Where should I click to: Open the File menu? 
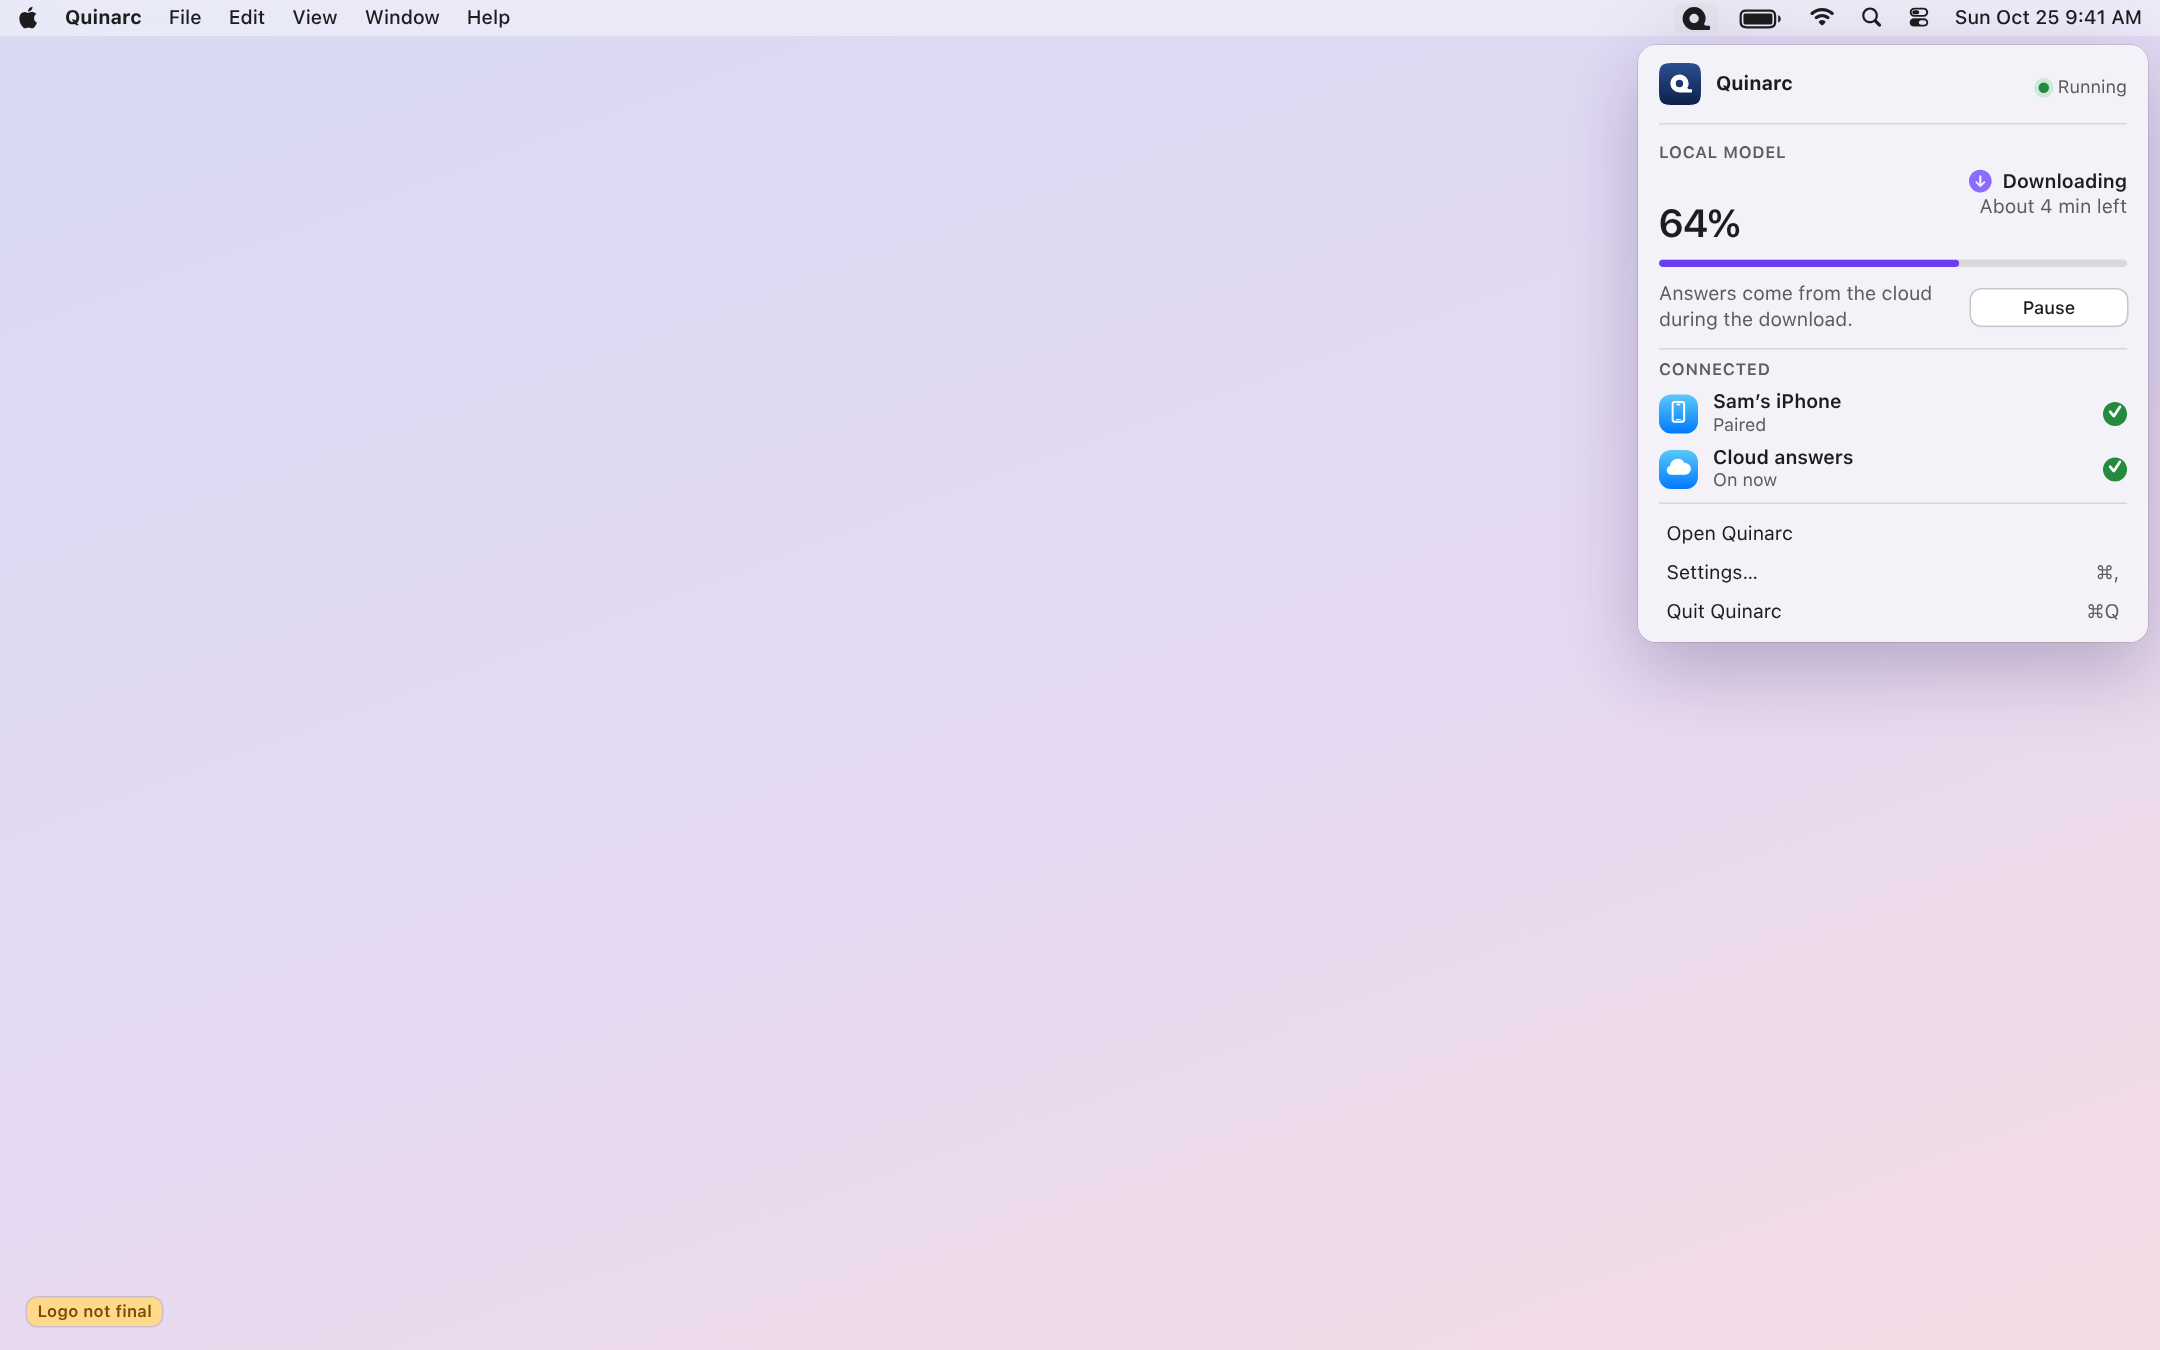click(185, 18)
